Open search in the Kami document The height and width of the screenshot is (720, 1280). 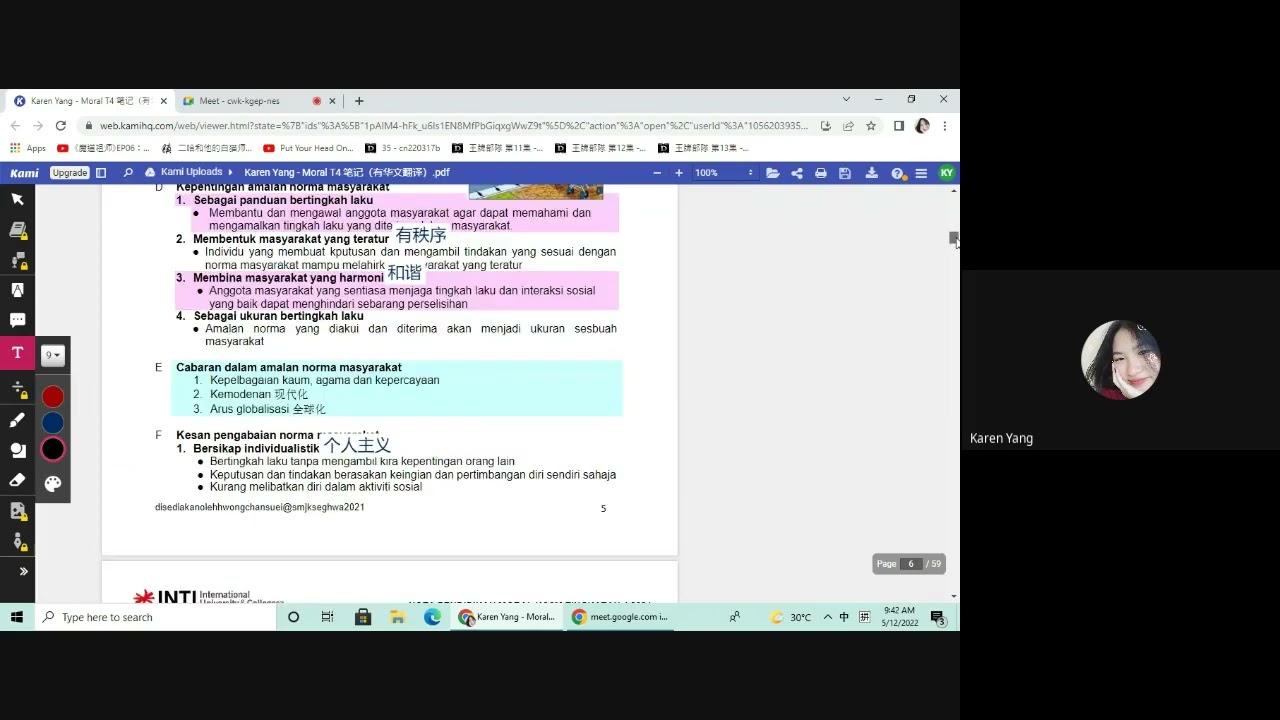click(x=128, y=173)
